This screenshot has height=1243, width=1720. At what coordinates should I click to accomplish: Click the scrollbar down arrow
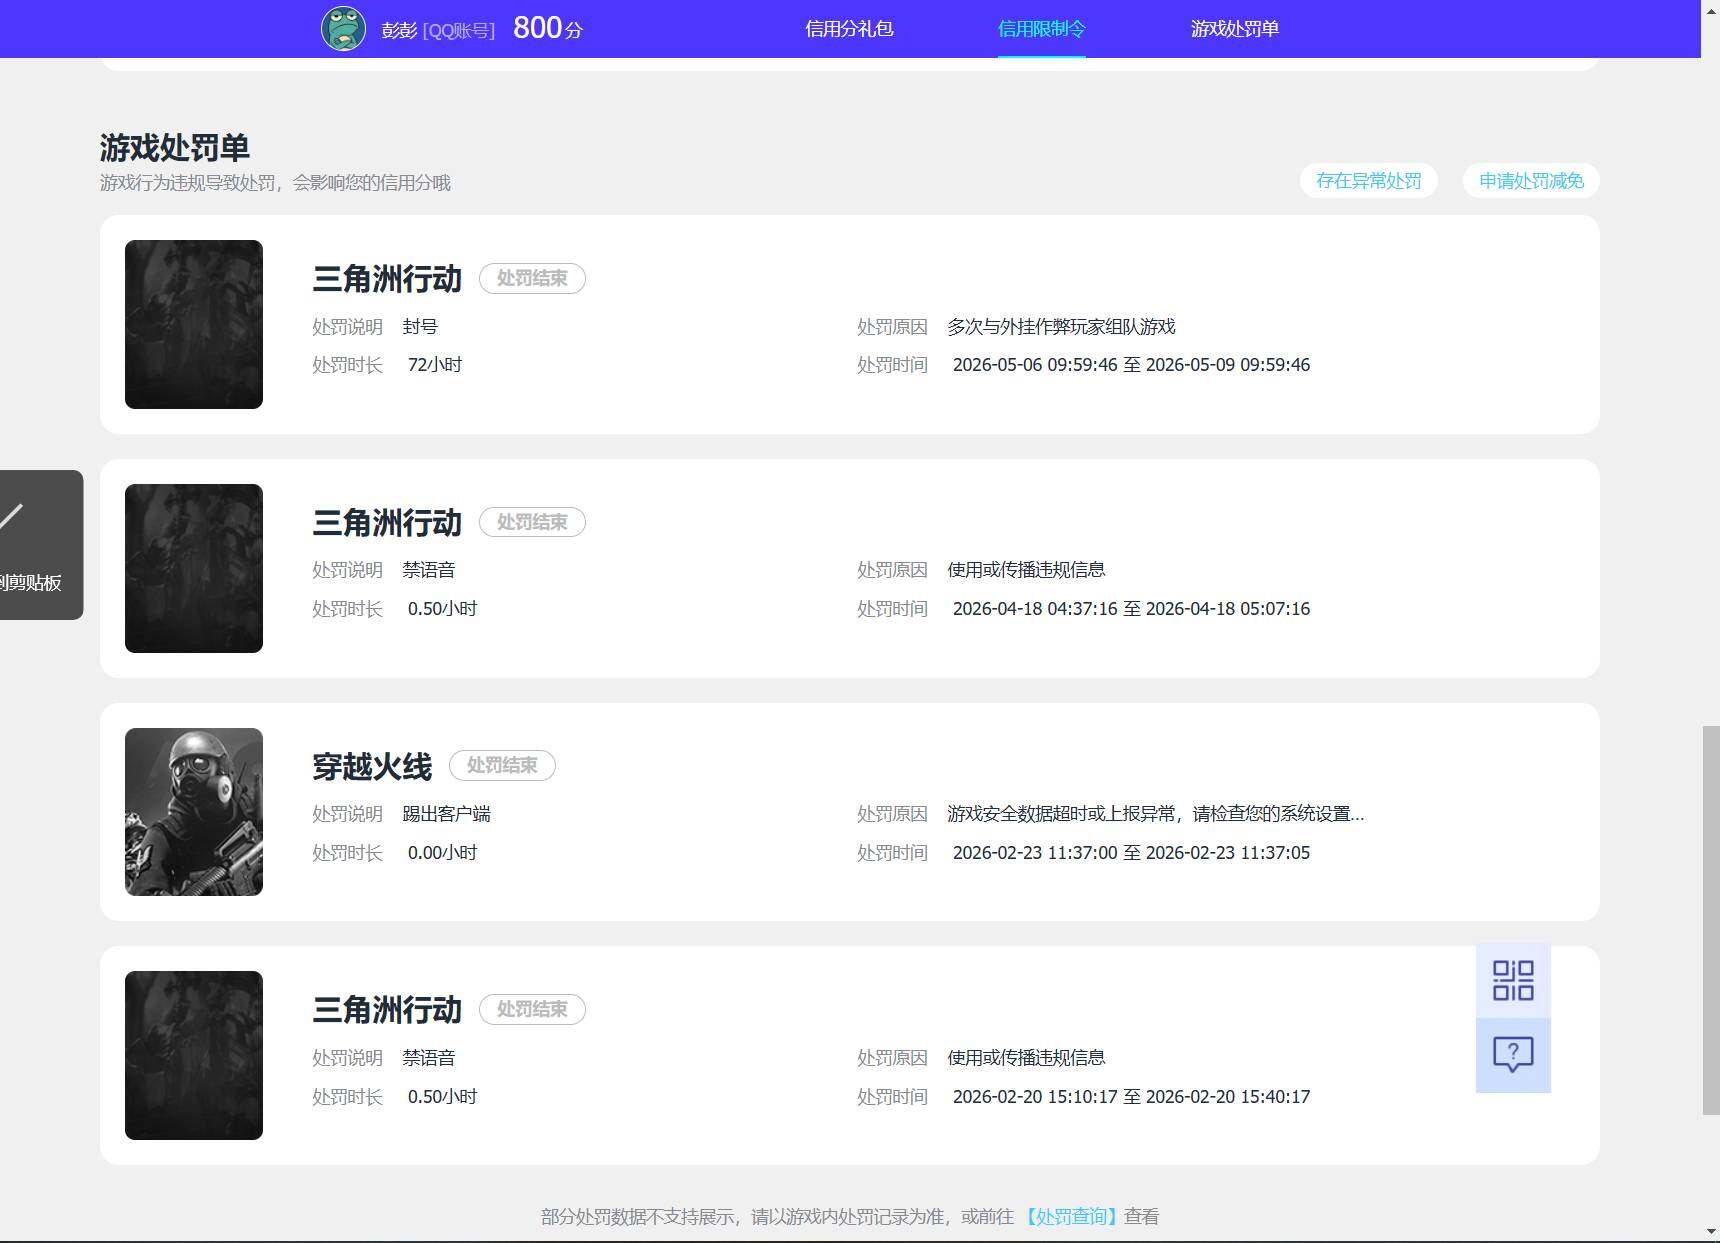point(1710,1232)
